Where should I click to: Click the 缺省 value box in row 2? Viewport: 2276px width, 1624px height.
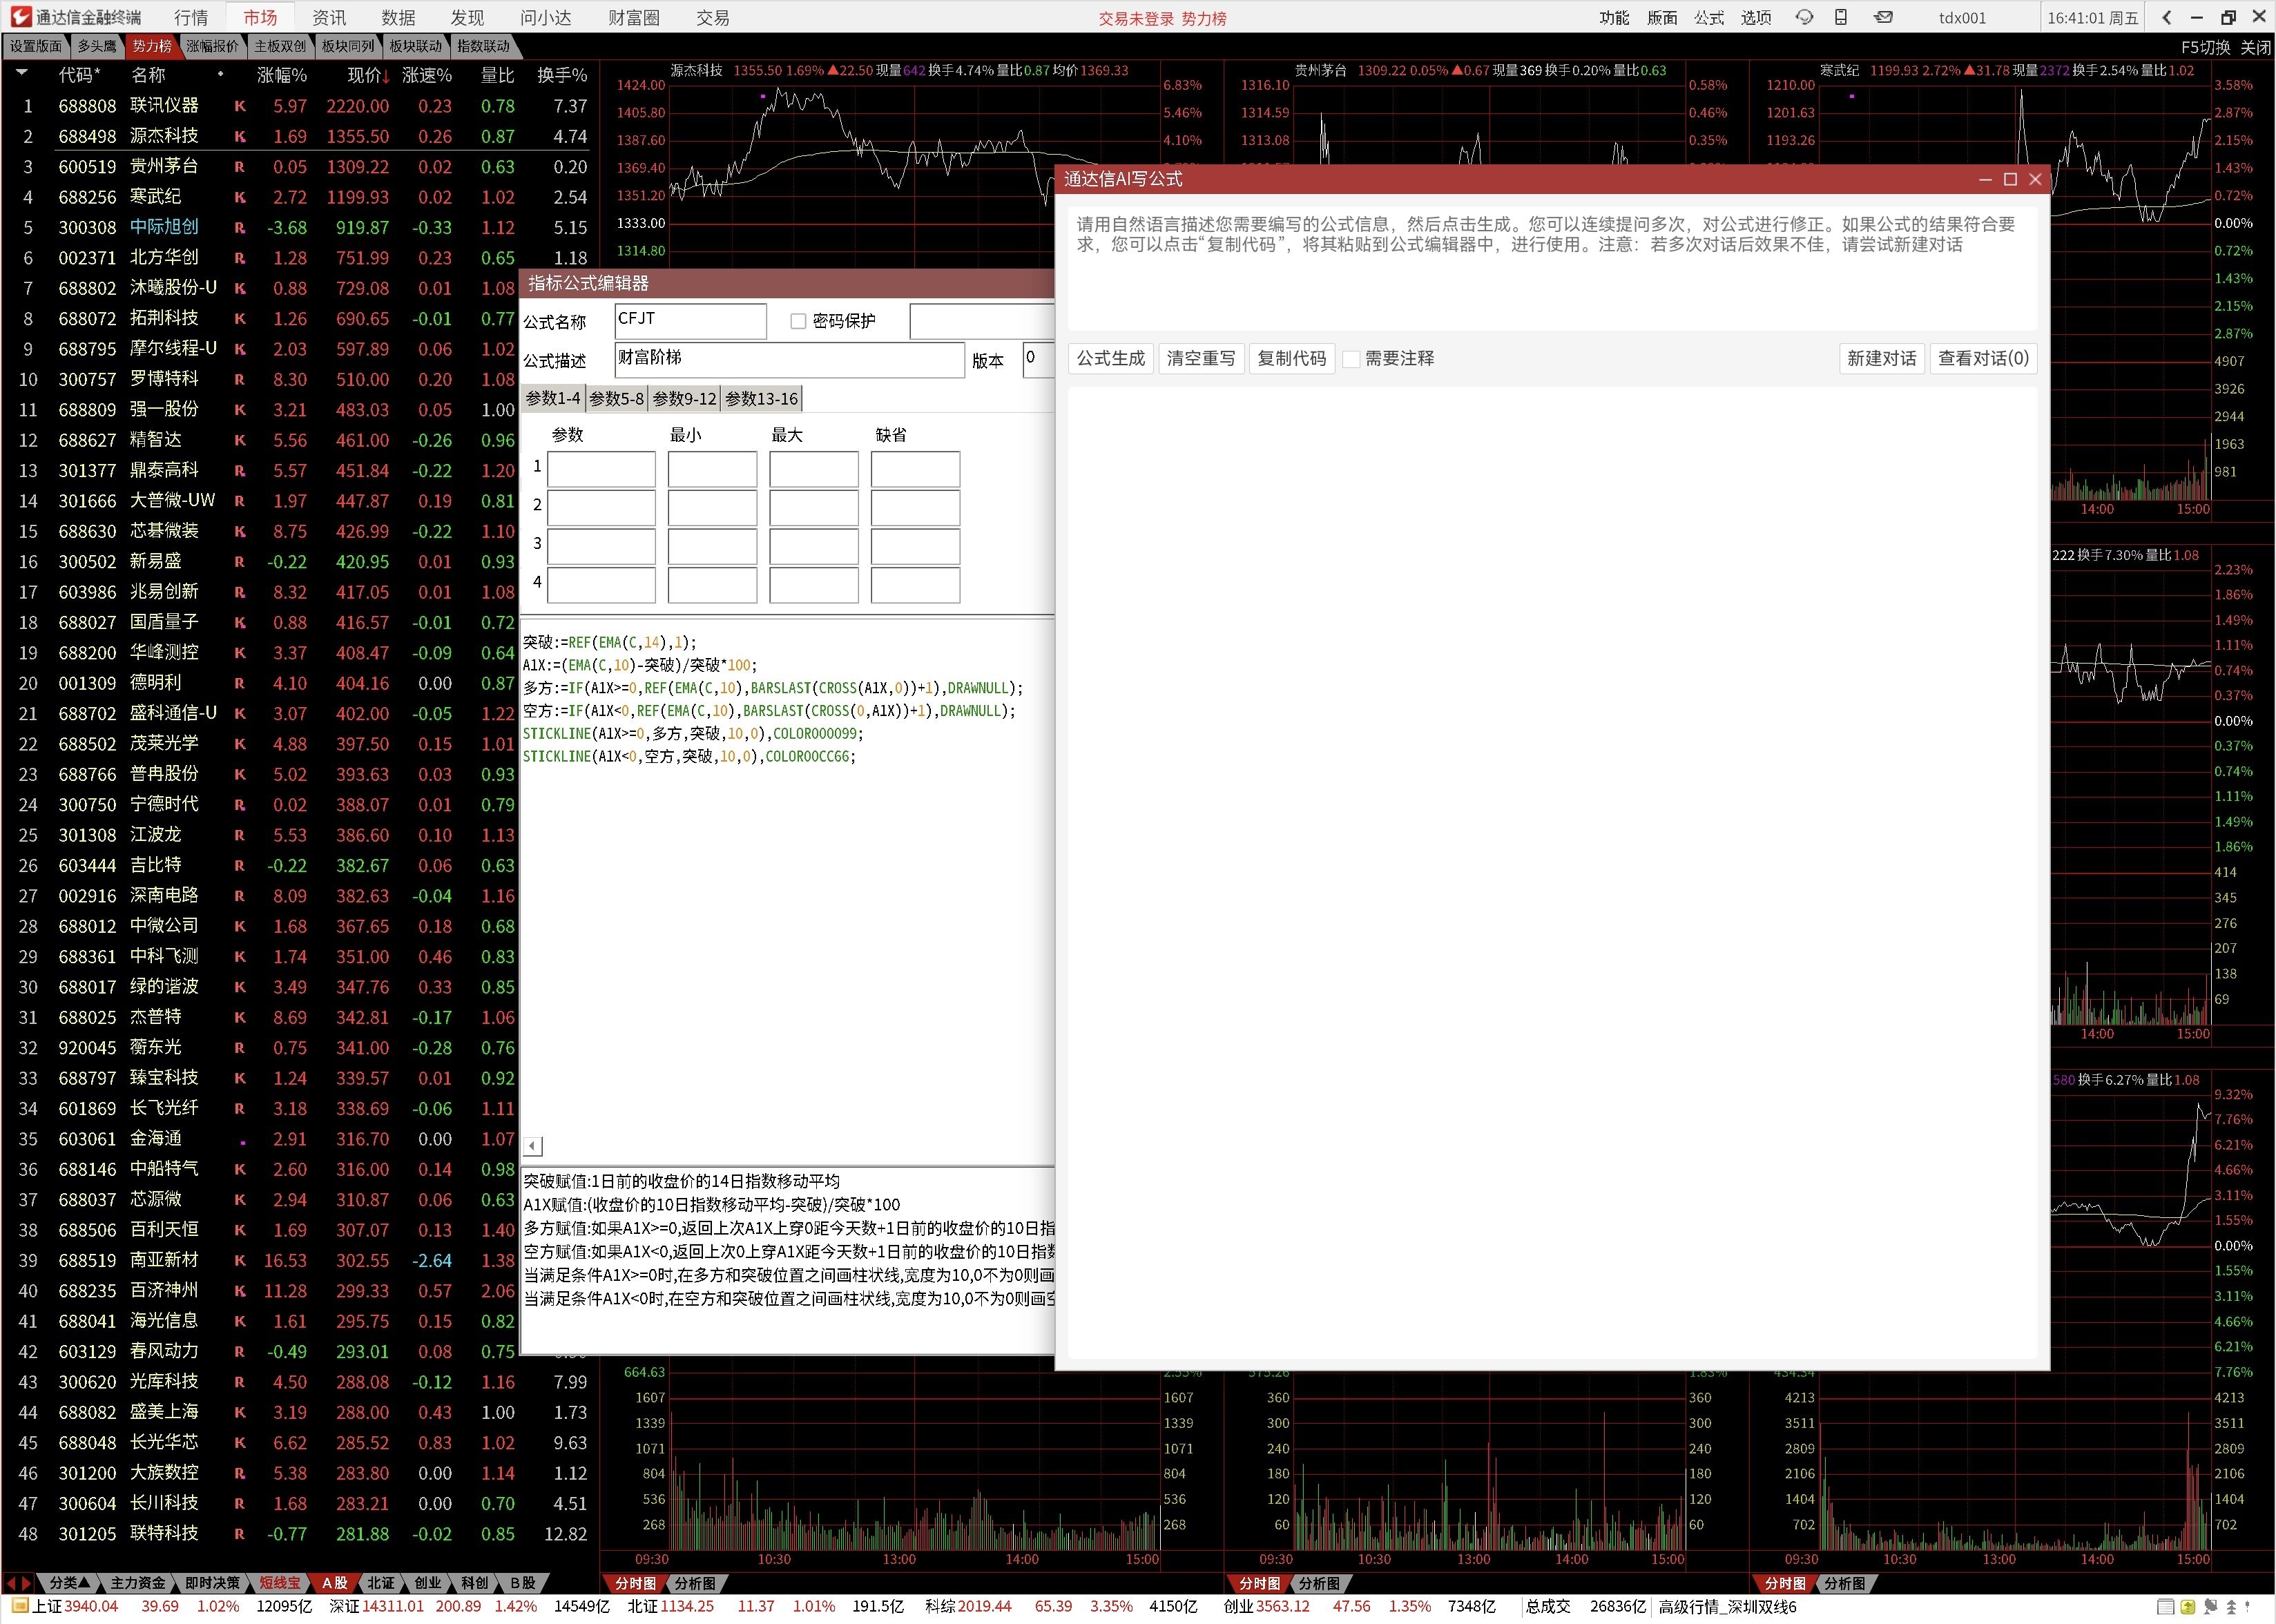pyautogui.click(x=915, y=508)
